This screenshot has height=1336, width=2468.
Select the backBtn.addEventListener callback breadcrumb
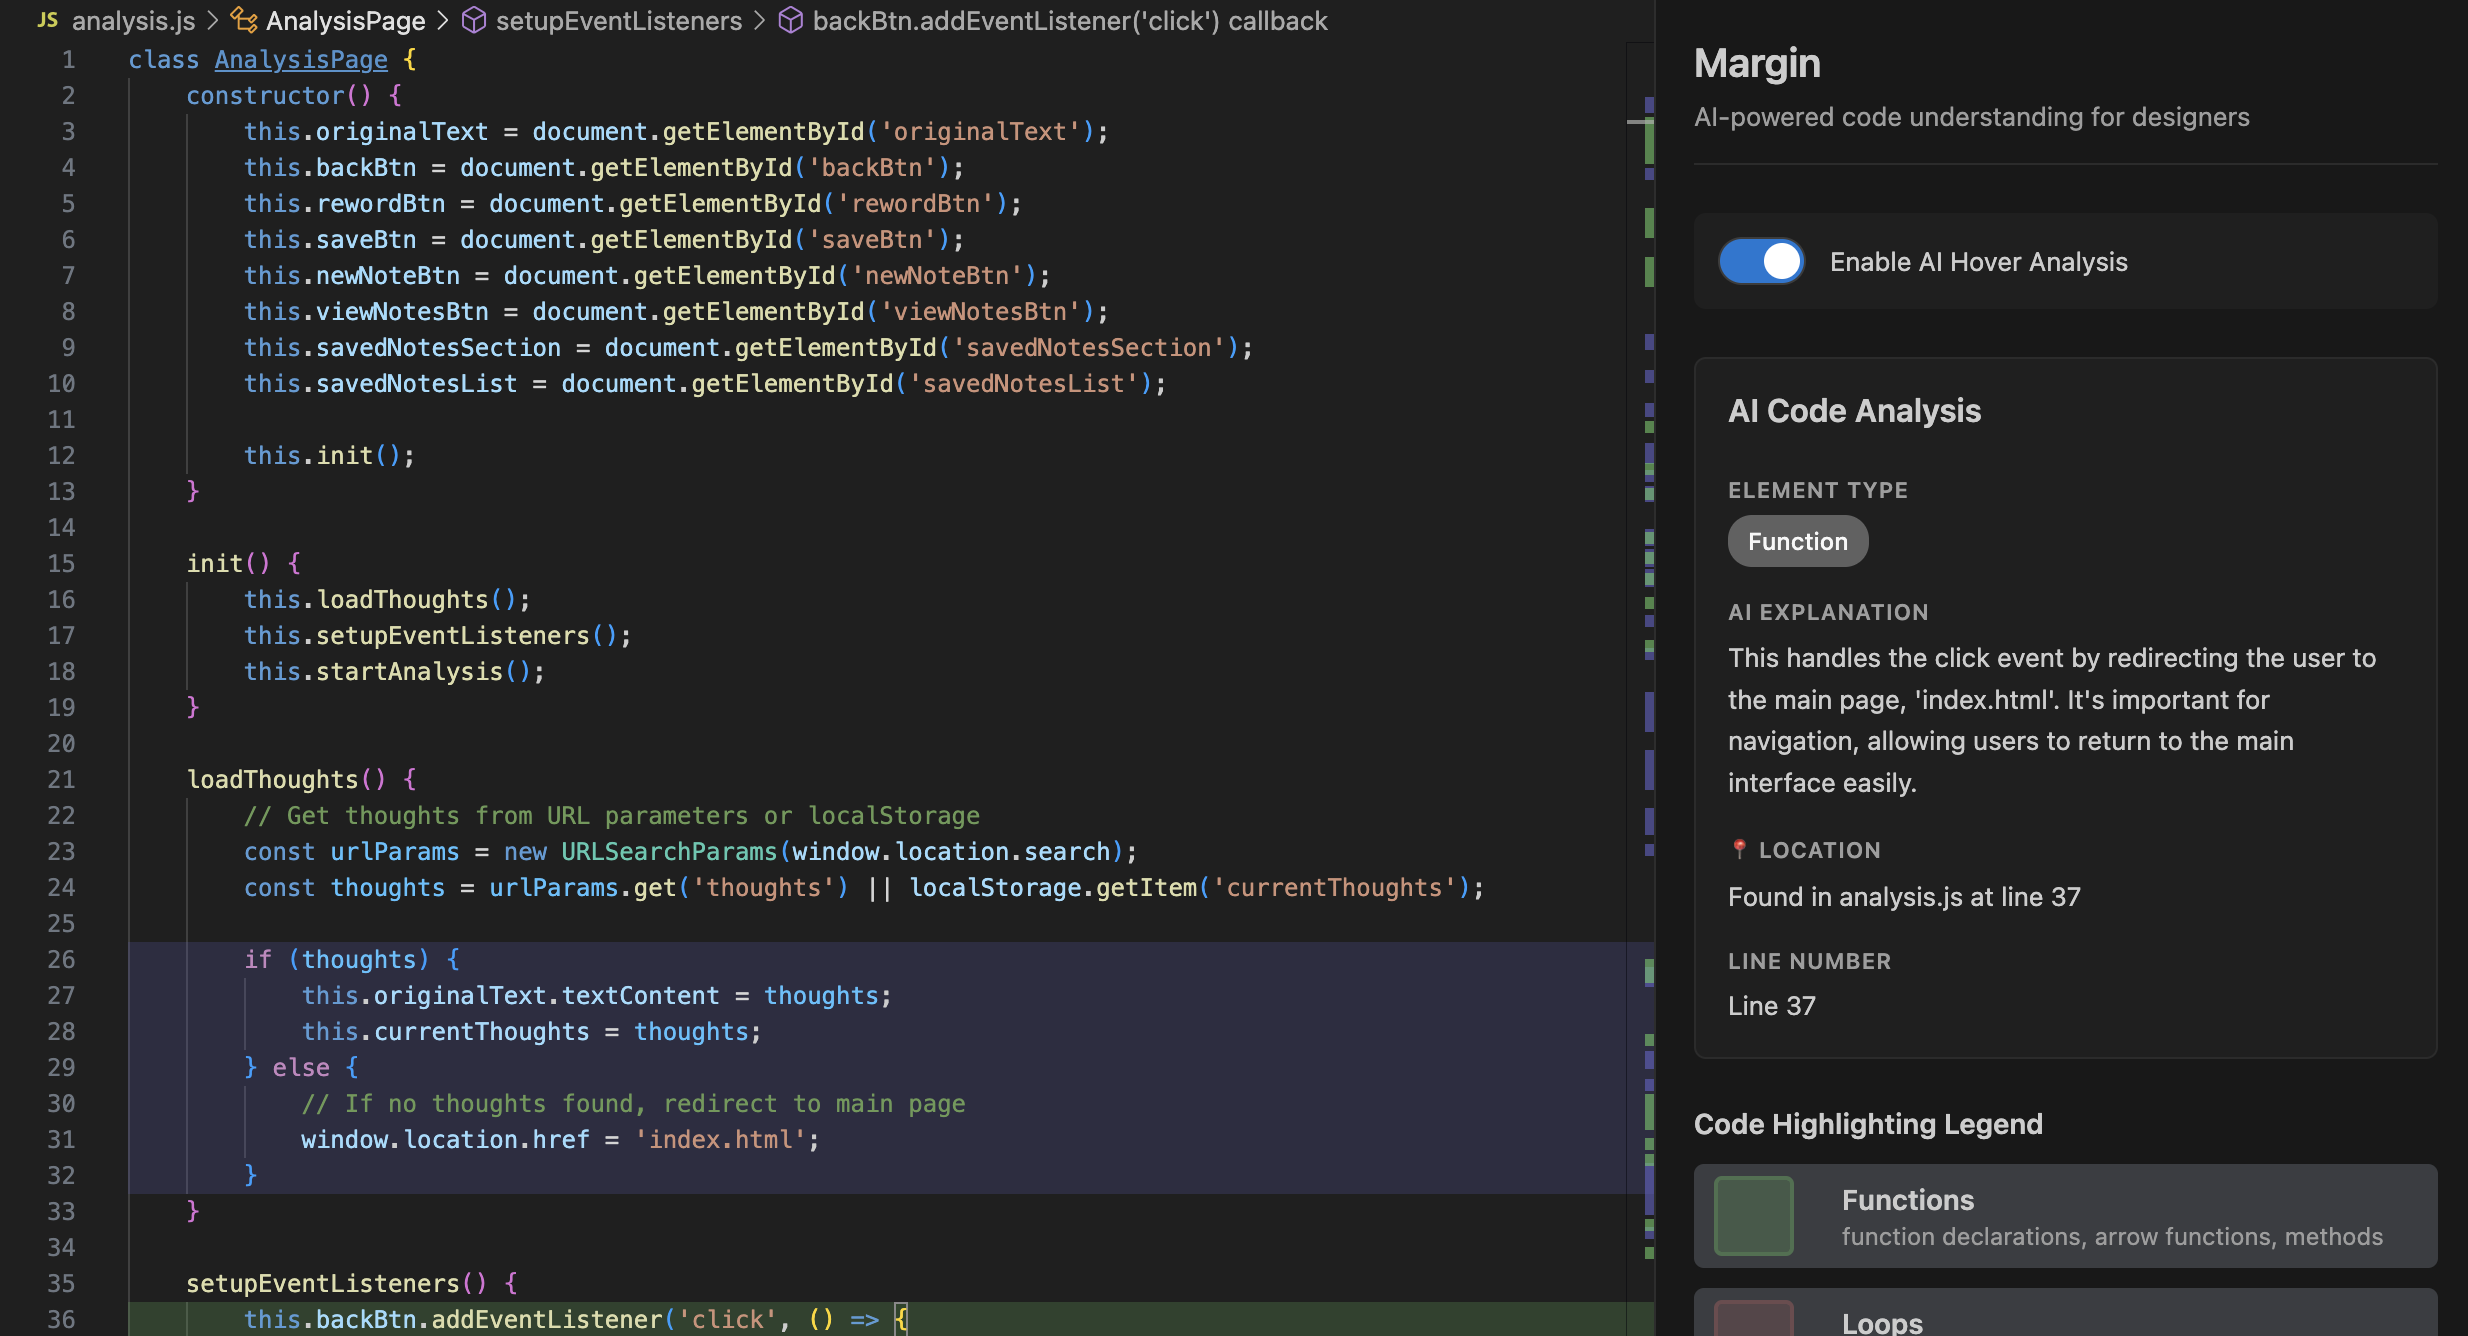(x=1069, y=20)
